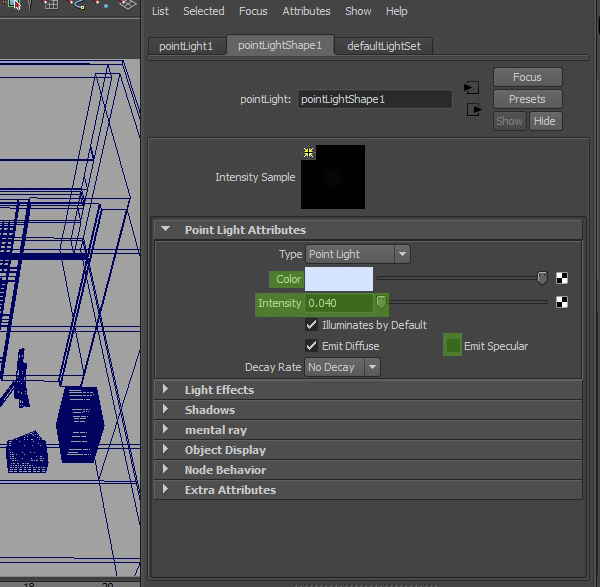Click the Intensity Sample swatch preview

(x=333, y=177)
